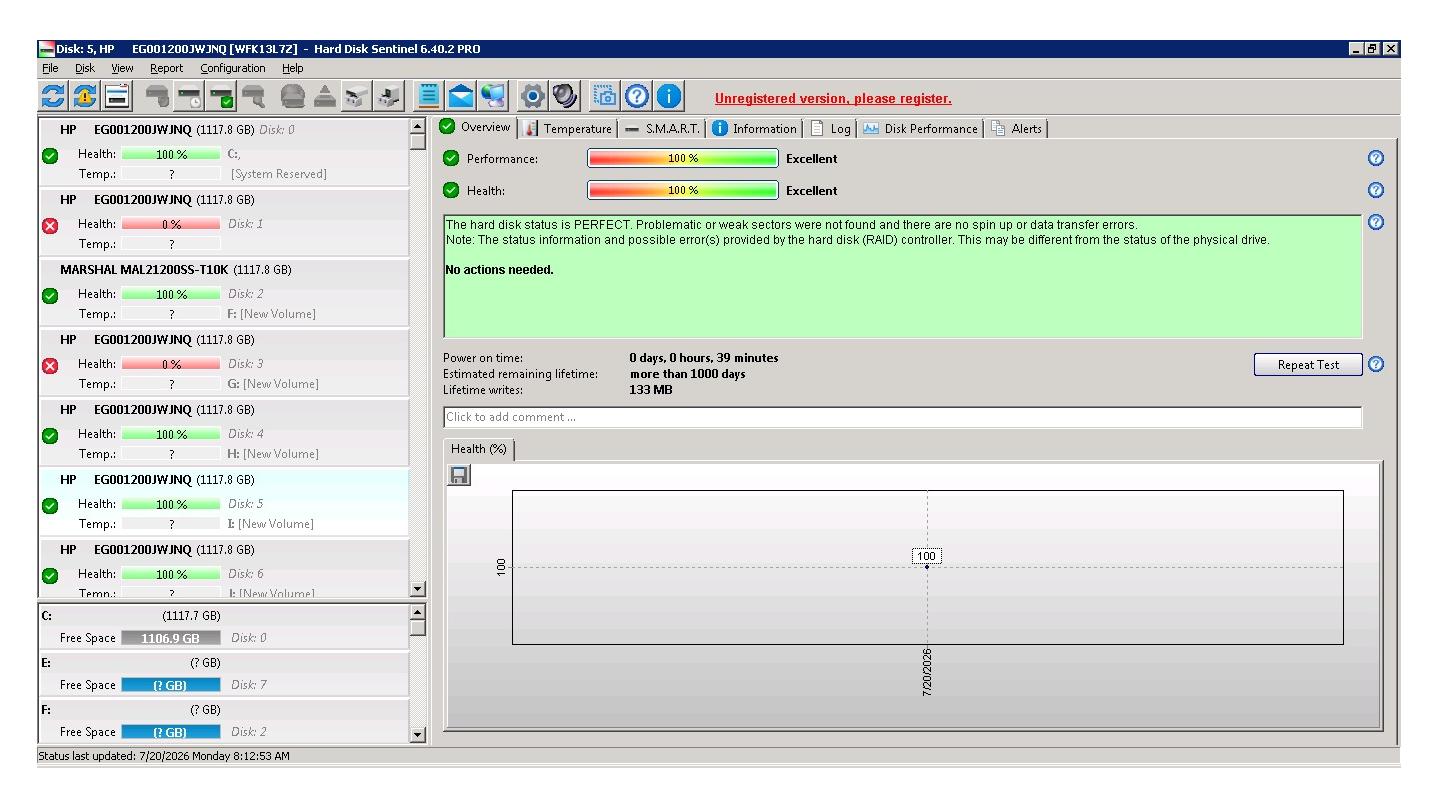This screenshot has width=1438, height=809.
Task: Select the Overview tab
Action: (x=477, y=127)
